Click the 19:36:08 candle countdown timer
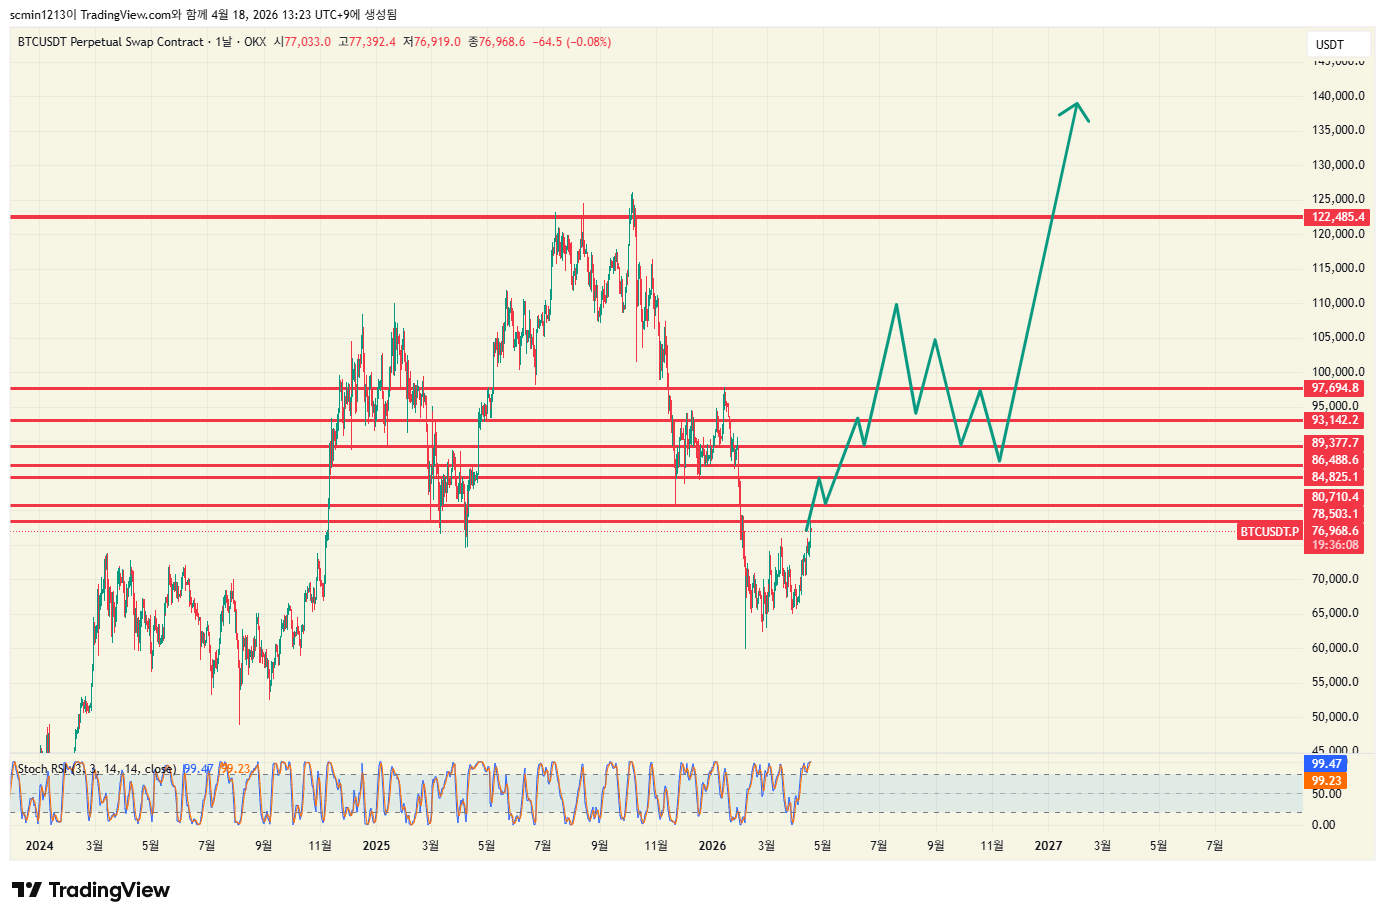 [x=1335, y=545]
